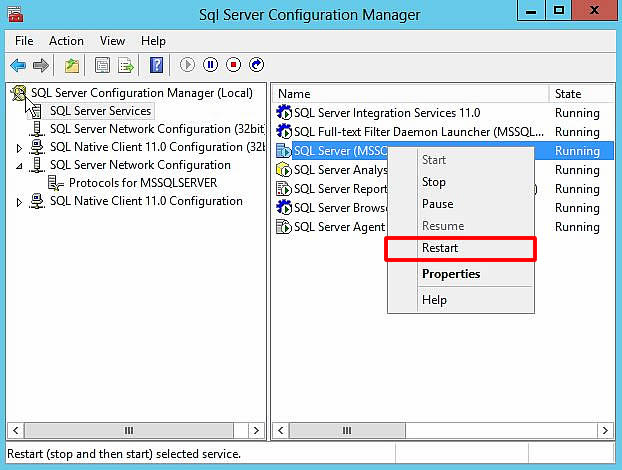Collapse the SQL Server Network Configuration node
The width and height of the screenshot is (622, 470).
pyautogui.click(x=19, y=166)
